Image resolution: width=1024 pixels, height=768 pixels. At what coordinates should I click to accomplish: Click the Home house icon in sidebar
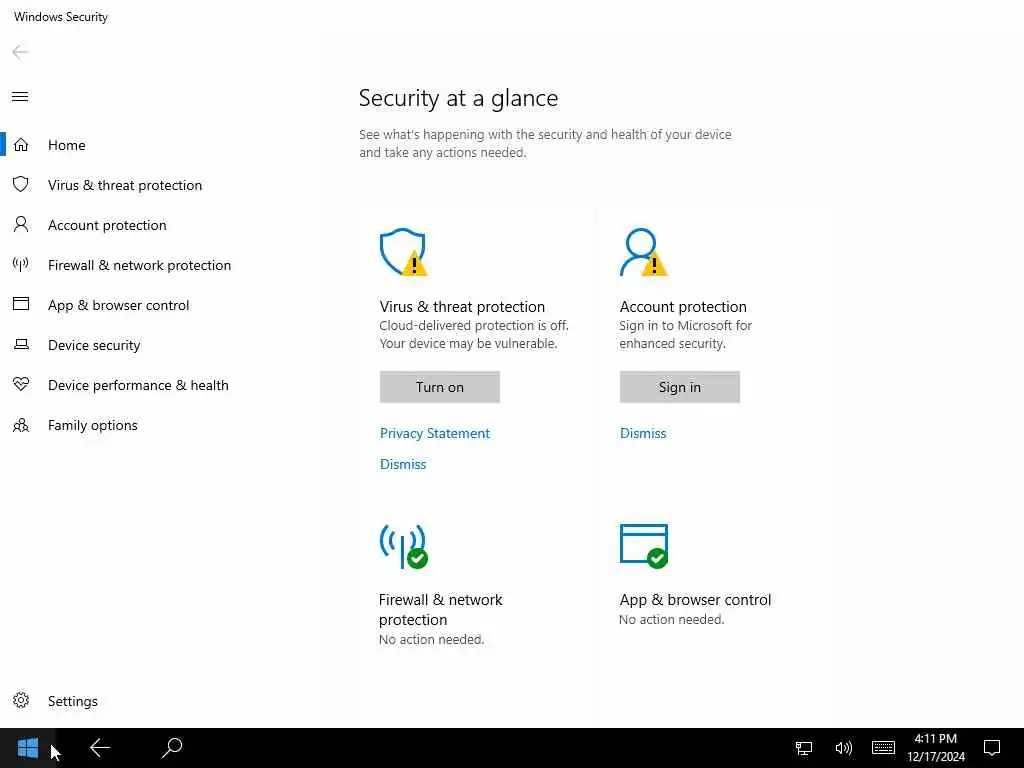coord(21,144)
